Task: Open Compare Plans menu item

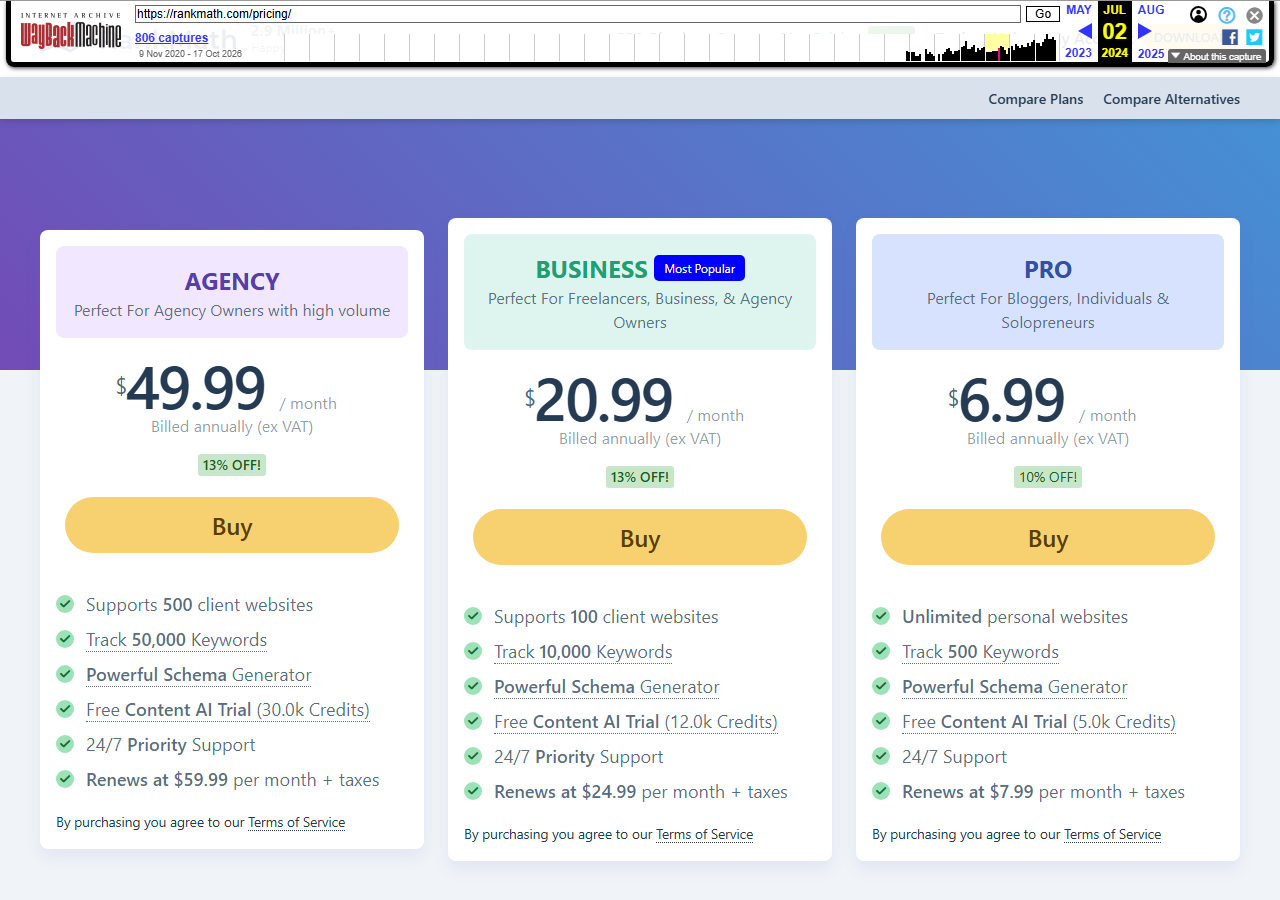Action: (x=1036, y=99)
